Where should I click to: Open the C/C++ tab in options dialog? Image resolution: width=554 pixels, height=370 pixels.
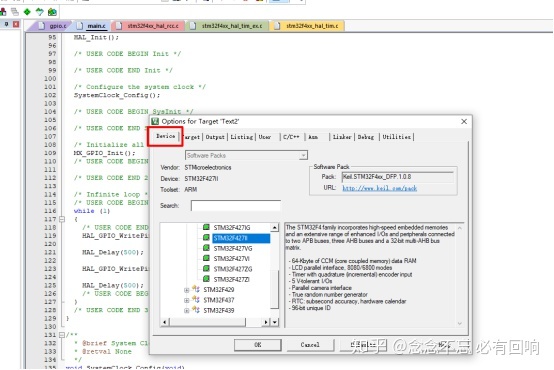tap(291, 137)
